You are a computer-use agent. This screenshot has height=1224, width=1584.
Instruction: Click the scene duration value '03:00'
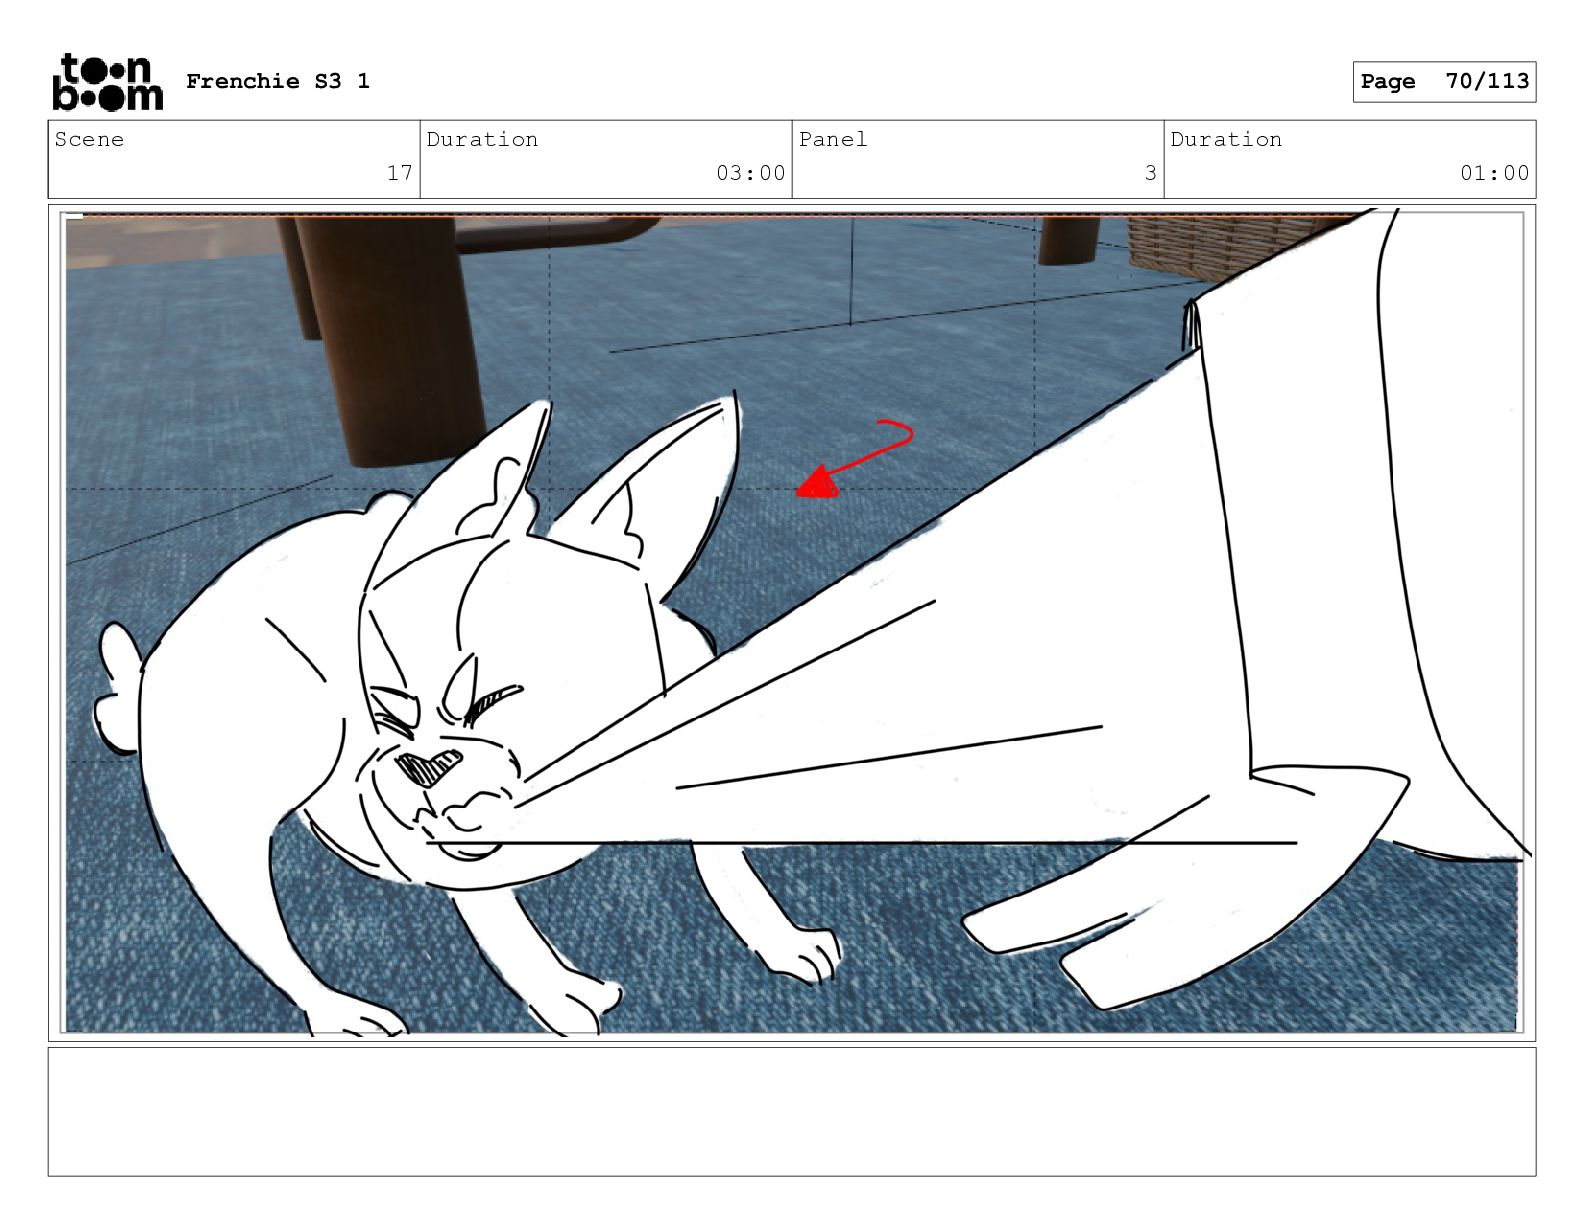[750, 173]
